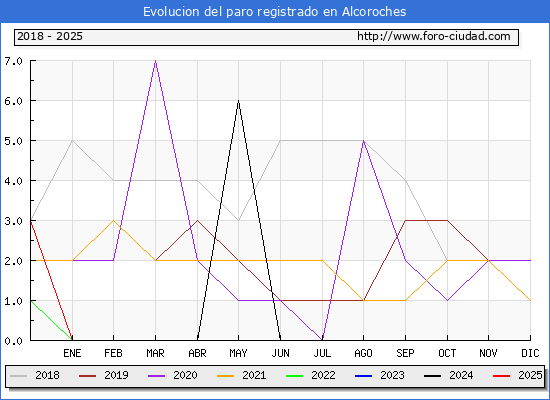The width and height of the screenshot is (550, 400).
Task: Click the ENE month axis label
Action: [x=72, y=353]
